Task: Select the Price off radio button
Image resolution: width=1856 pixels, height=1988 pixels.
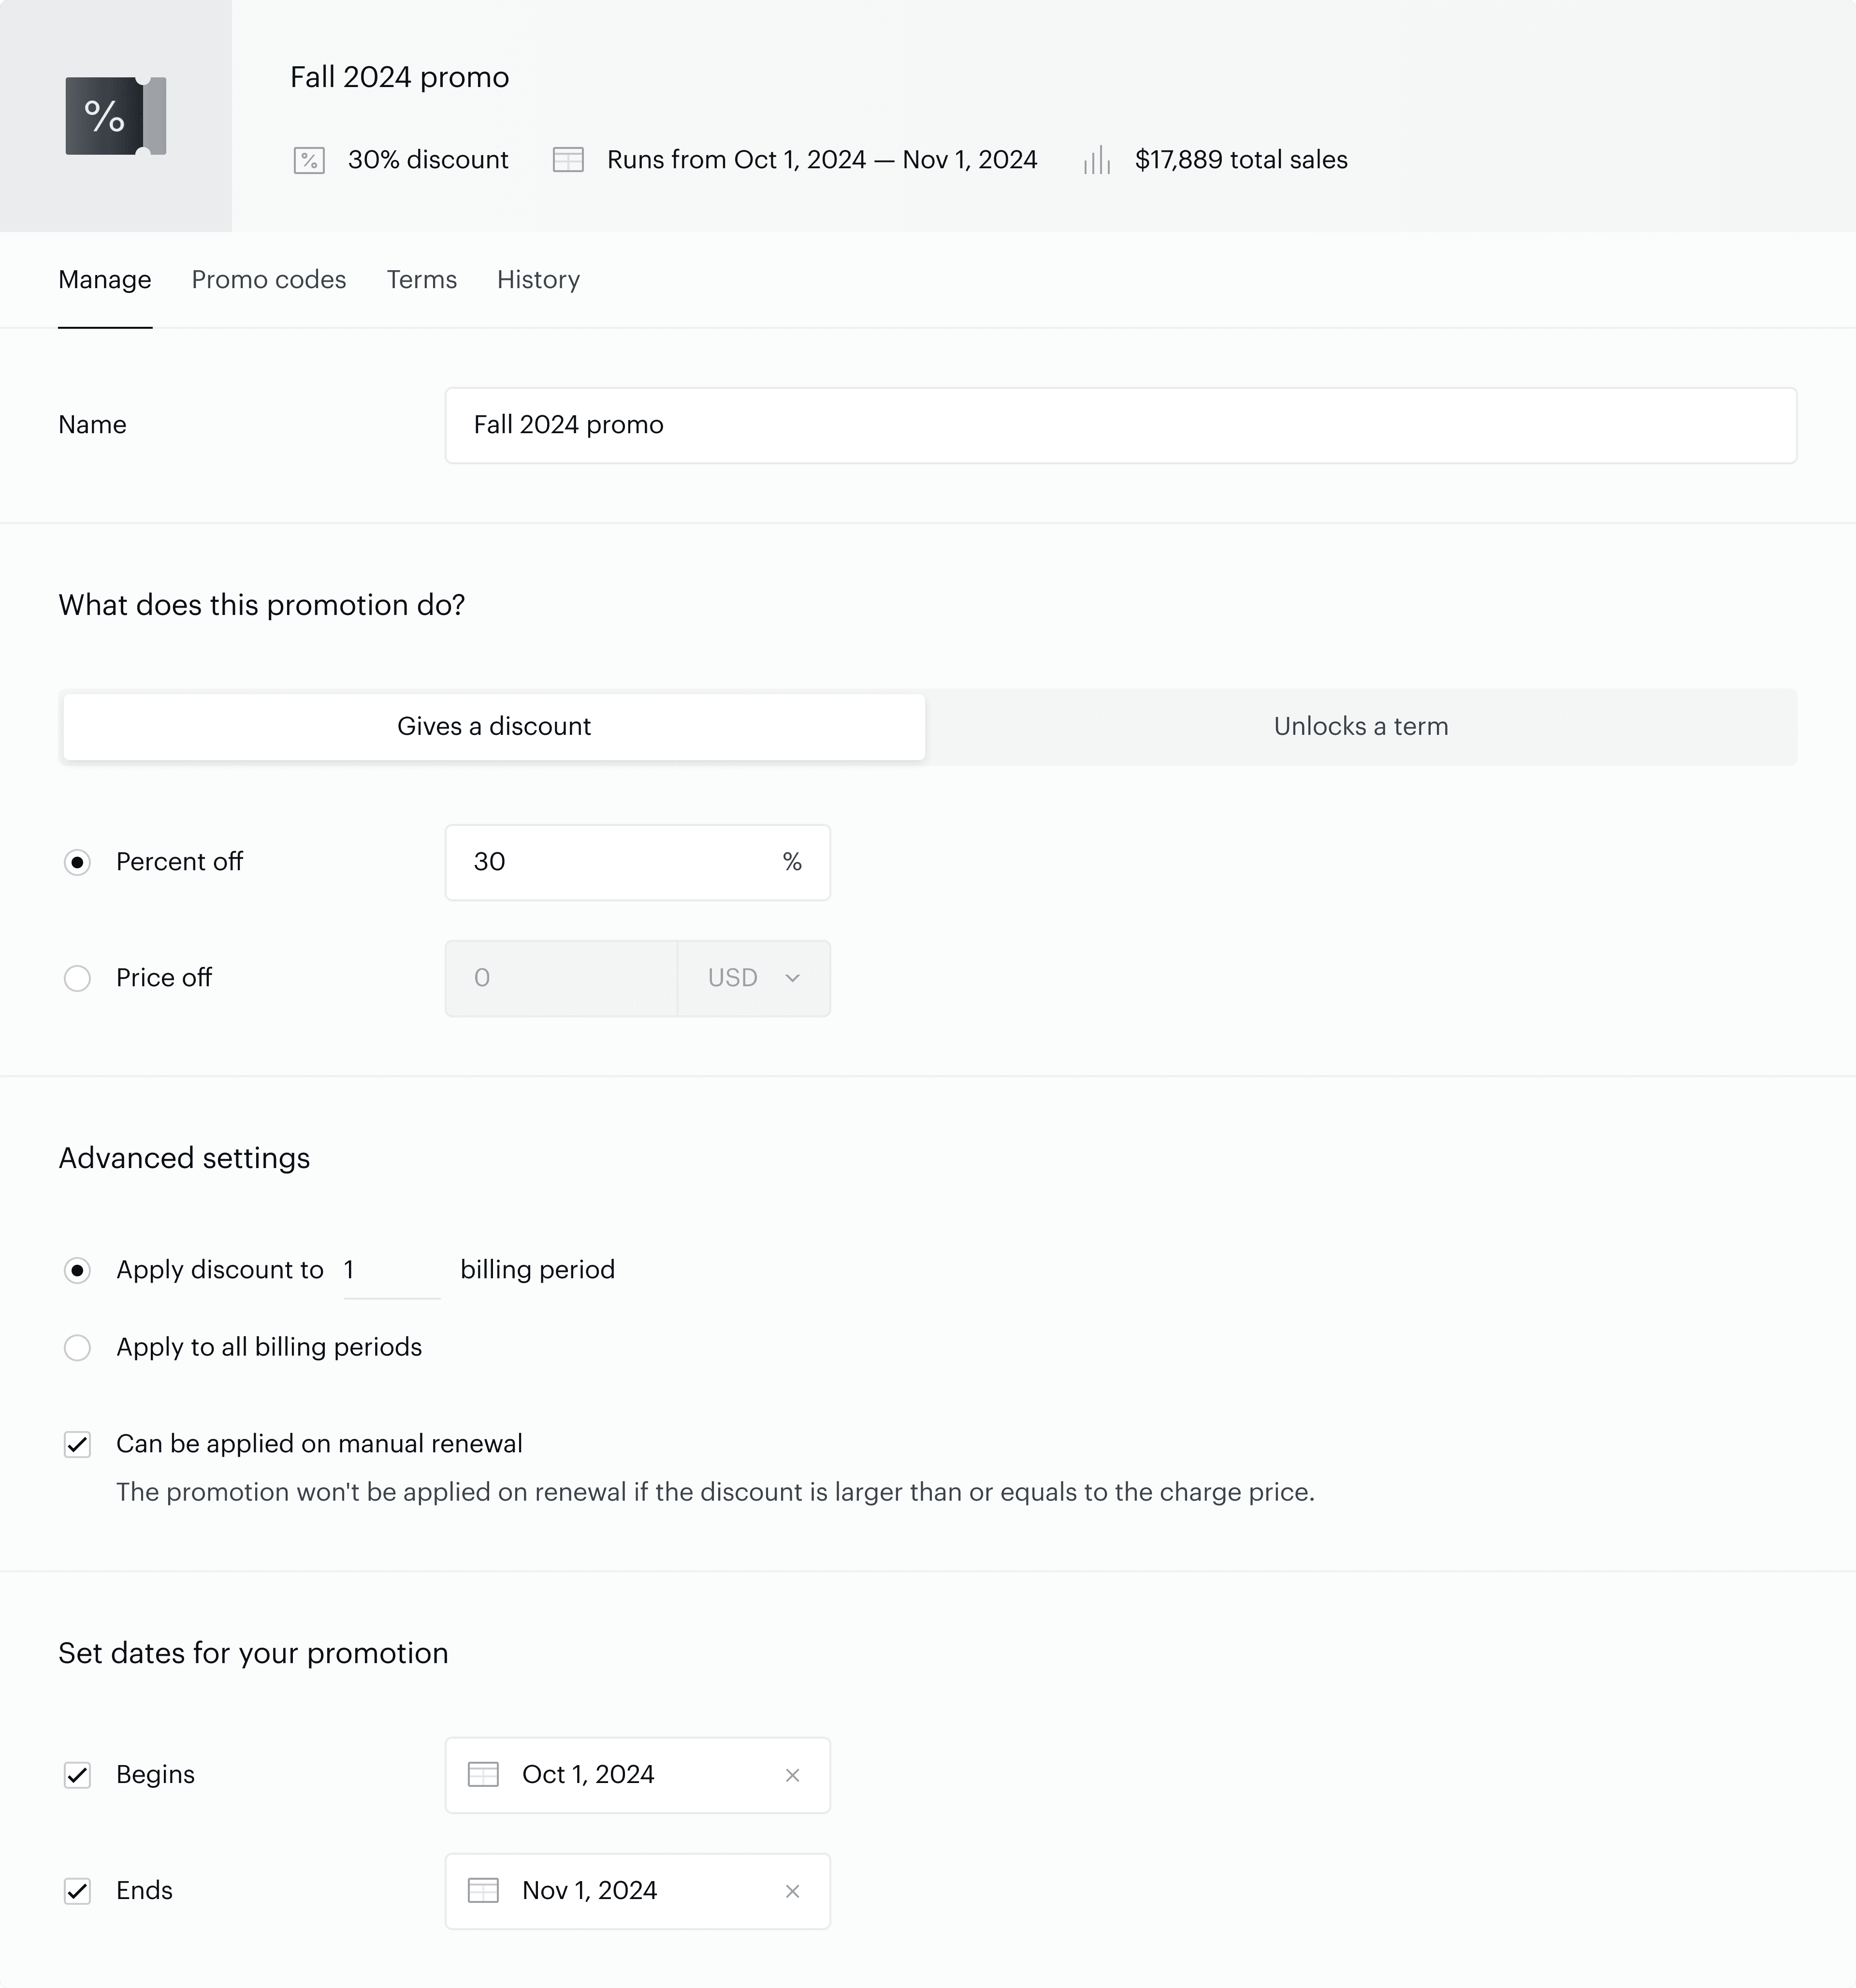Action: (x=77, y=978)
